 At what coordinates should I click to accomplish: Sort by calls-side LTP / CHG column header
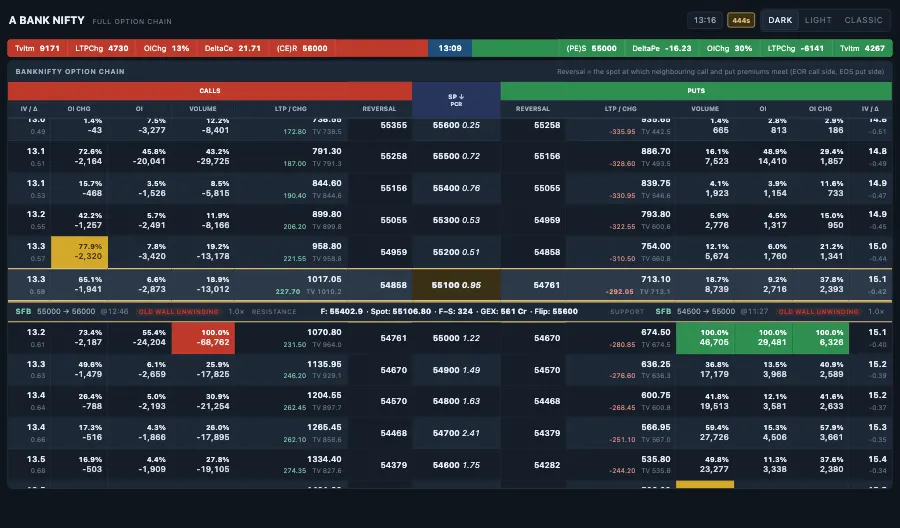291,109
